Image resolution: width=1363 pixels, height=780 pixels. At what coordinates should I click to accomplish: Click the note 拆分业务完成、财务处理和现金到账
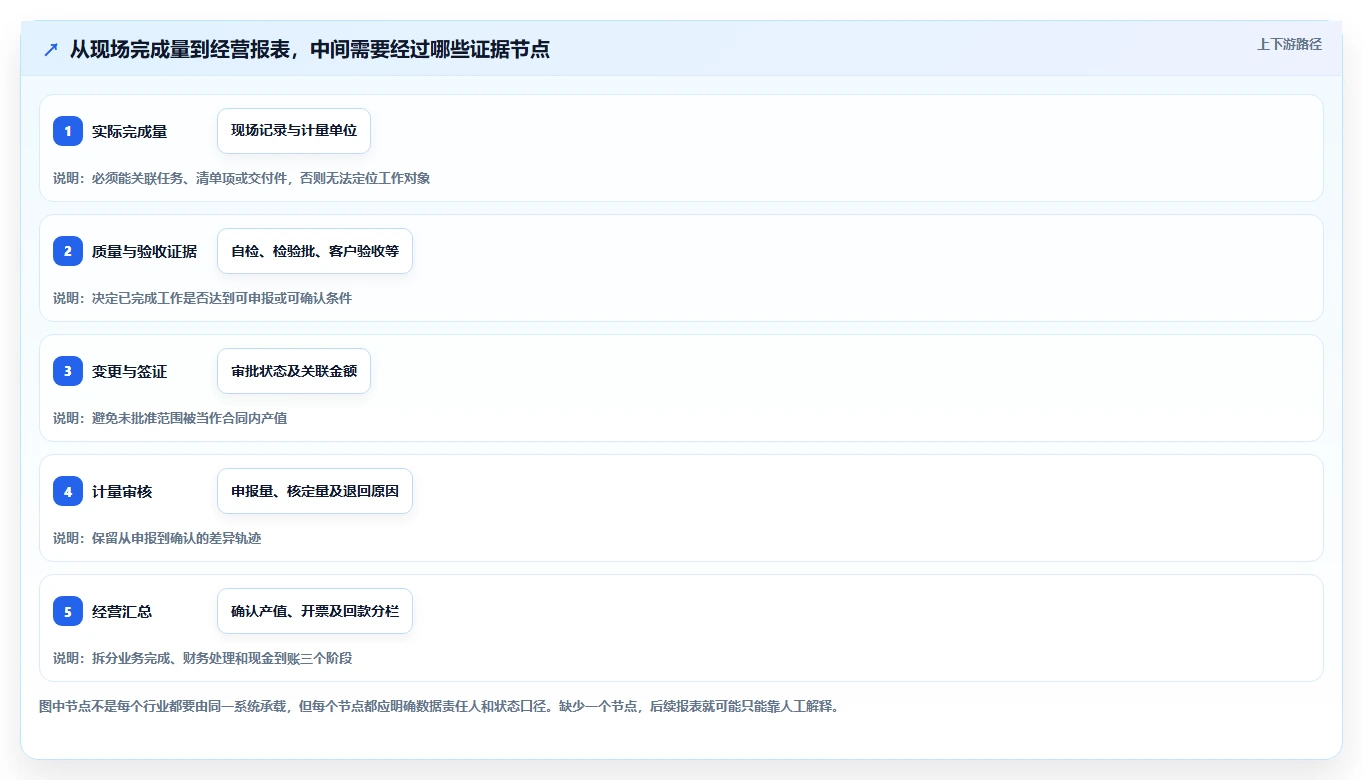pos(202,658)
